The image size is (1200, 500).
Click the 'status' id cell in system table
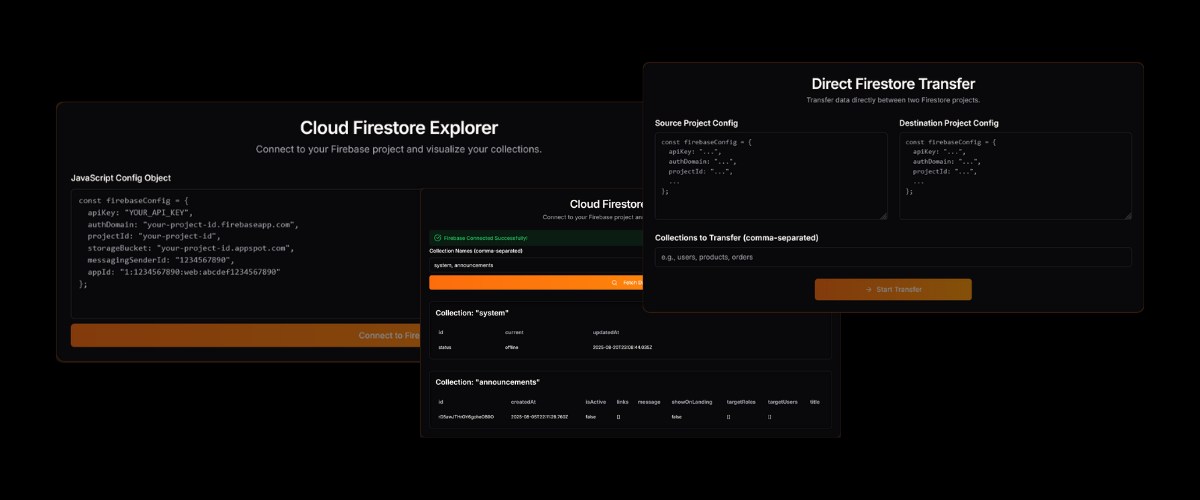tap(445, 347)
